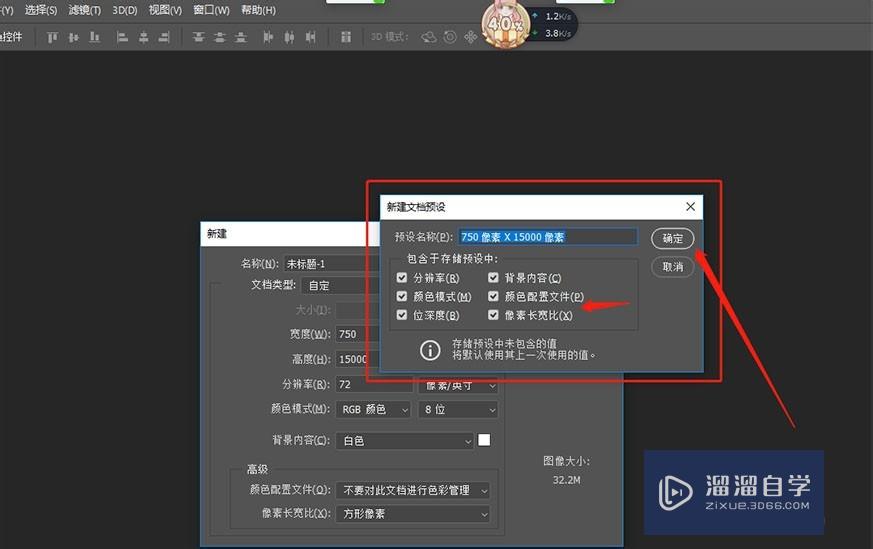Uncheck the 像素长宽比(X) checkbox
This screenshot has width=873, height=549.
coord(493,315)
